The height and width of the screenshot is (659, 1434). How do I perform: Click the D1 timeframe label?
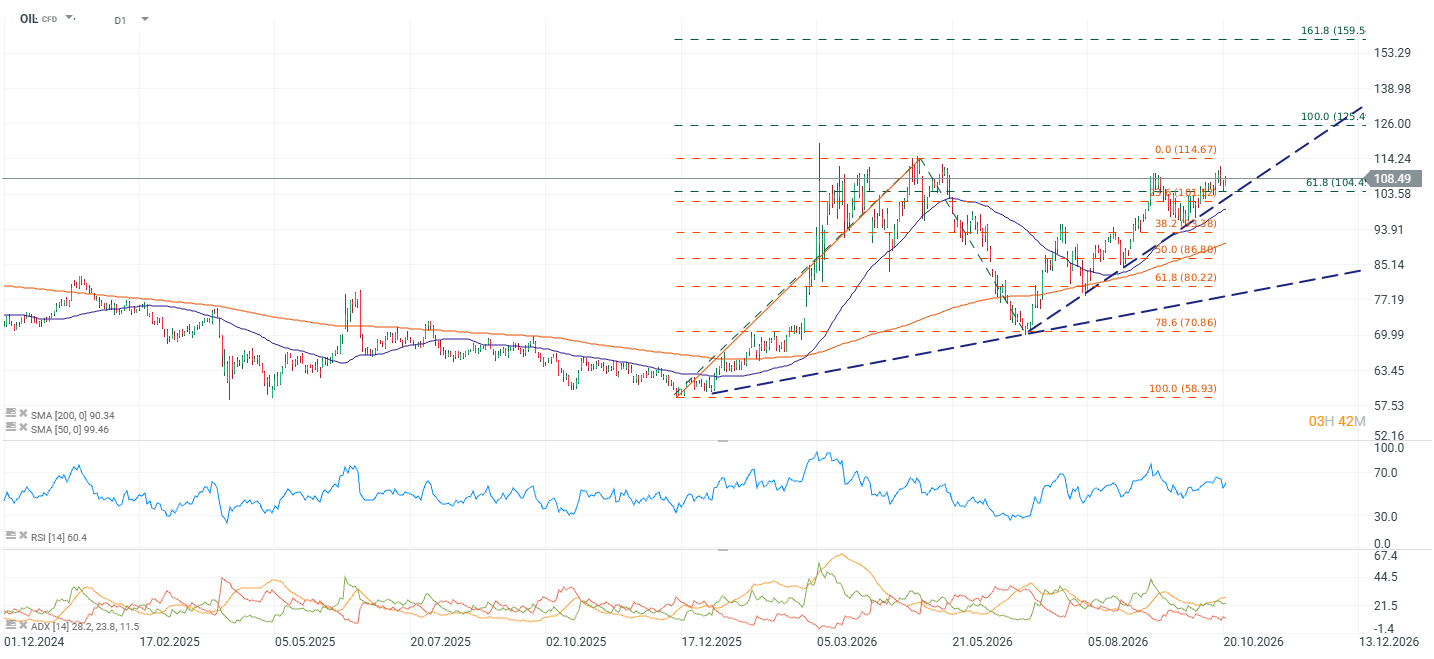(120, 19)
